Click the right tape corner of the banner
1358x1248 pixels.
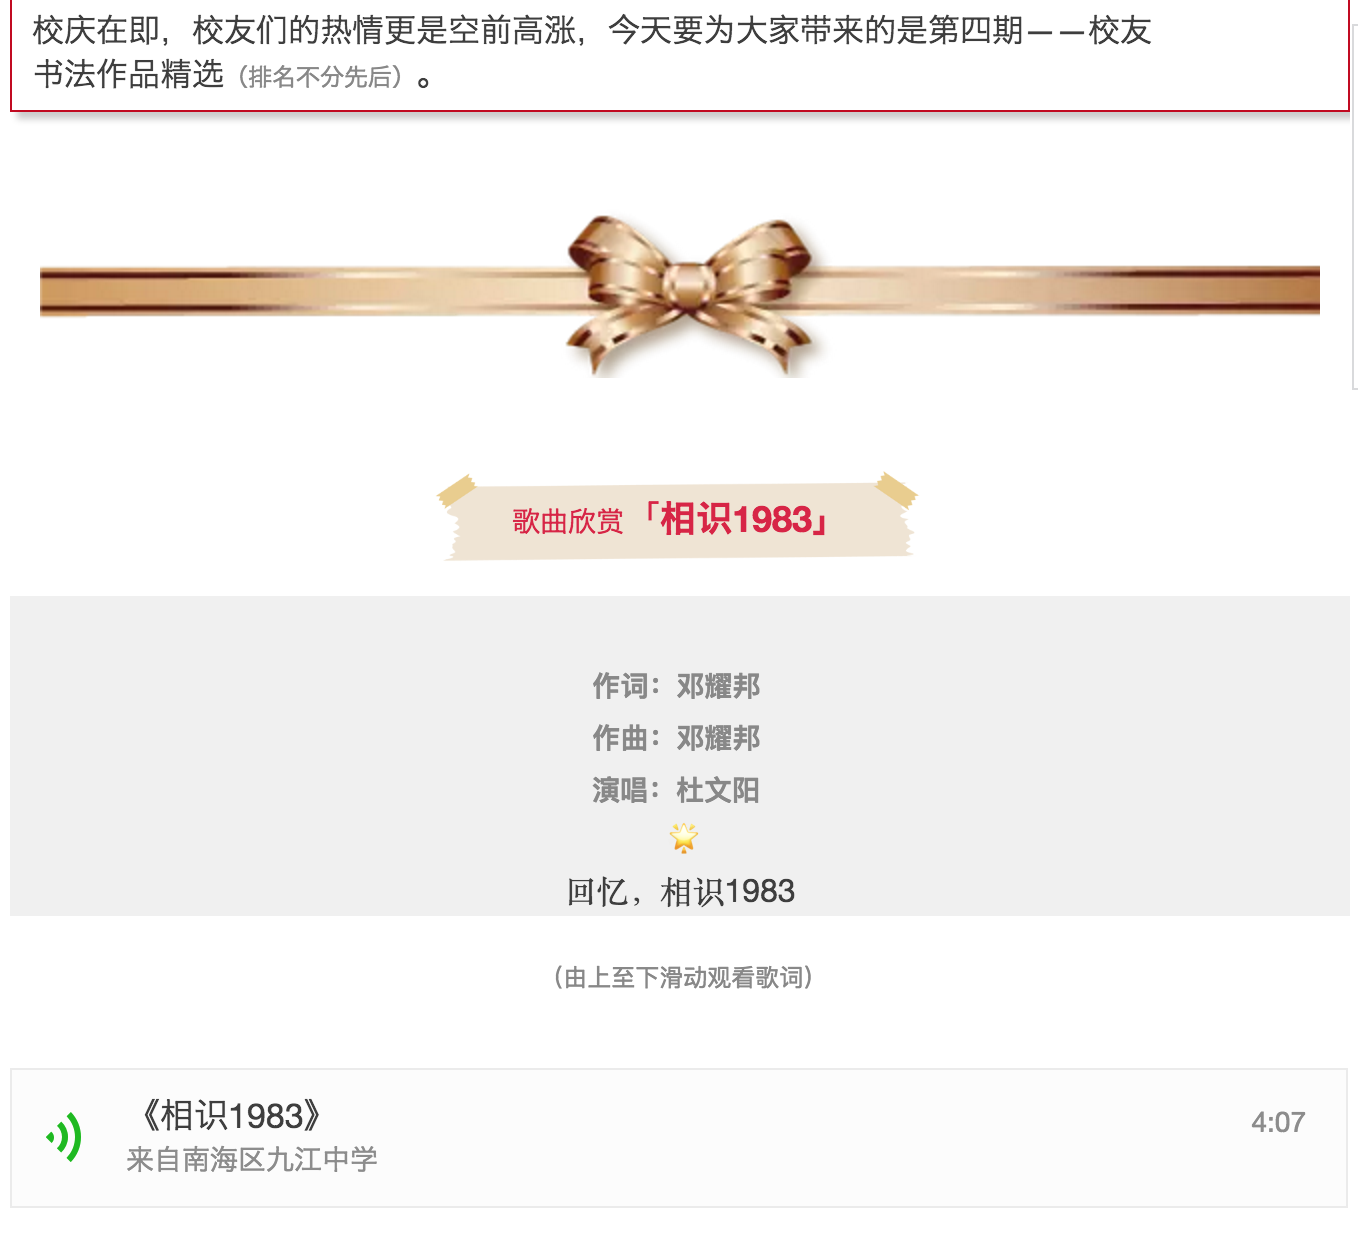tap(896, 490)
